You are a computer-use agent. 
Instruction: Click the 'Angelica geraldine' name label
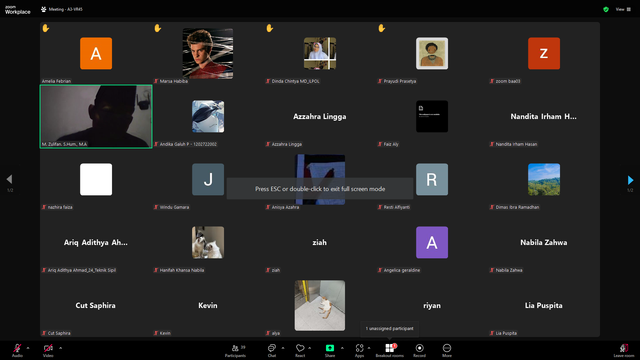[402, 270]
